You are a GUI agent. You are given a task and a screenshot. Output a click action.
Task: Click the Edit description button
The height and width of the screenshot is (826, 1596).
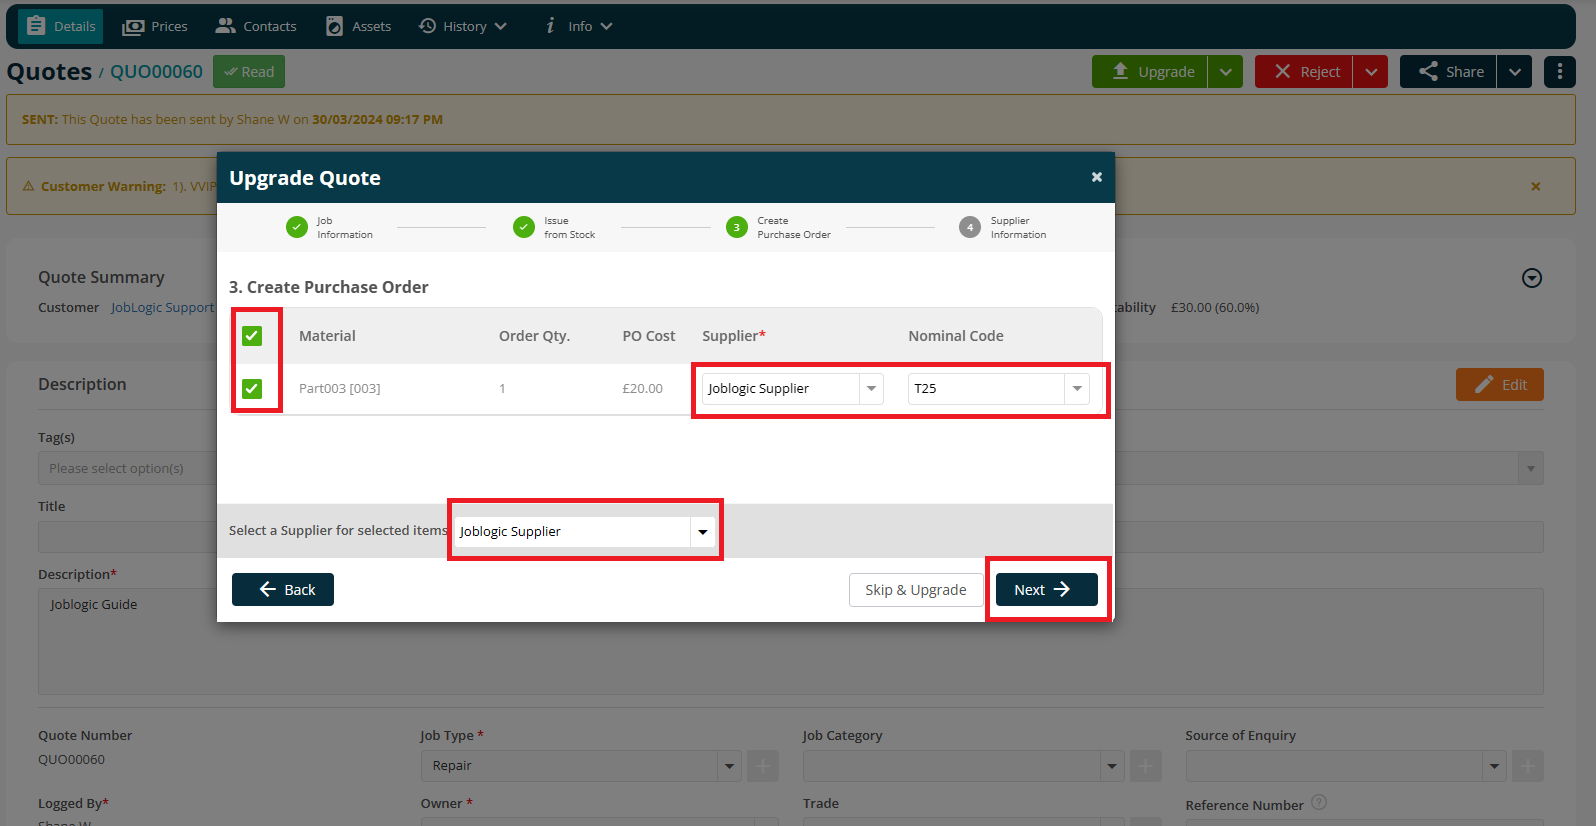point(1500,385)
